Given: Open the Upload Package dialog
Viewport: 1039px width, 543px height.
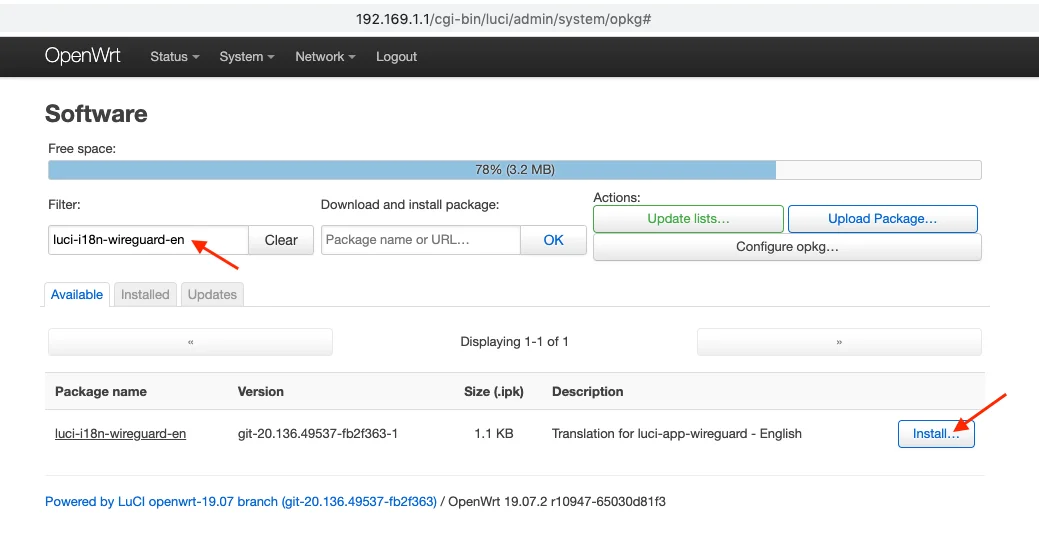Looking at the screenshot, I should (882, 219).
